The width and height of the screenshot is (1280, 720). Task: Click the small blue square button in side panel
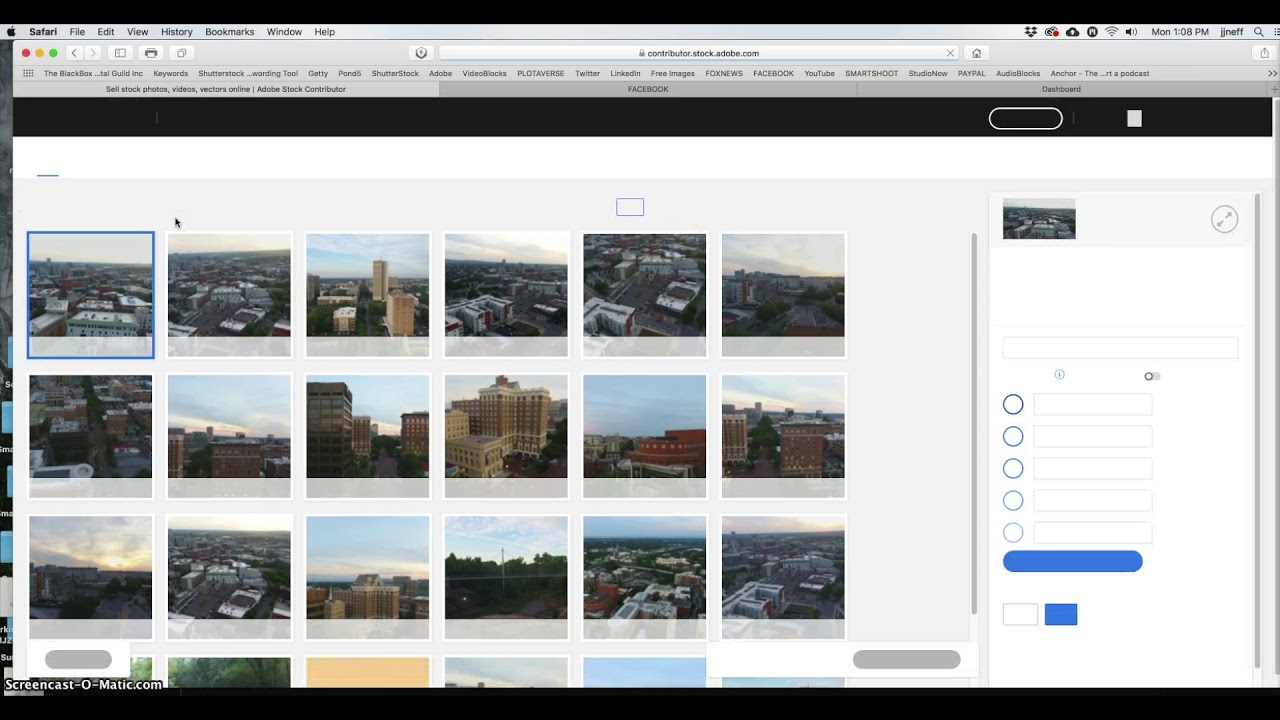[x=1061, y=614]
